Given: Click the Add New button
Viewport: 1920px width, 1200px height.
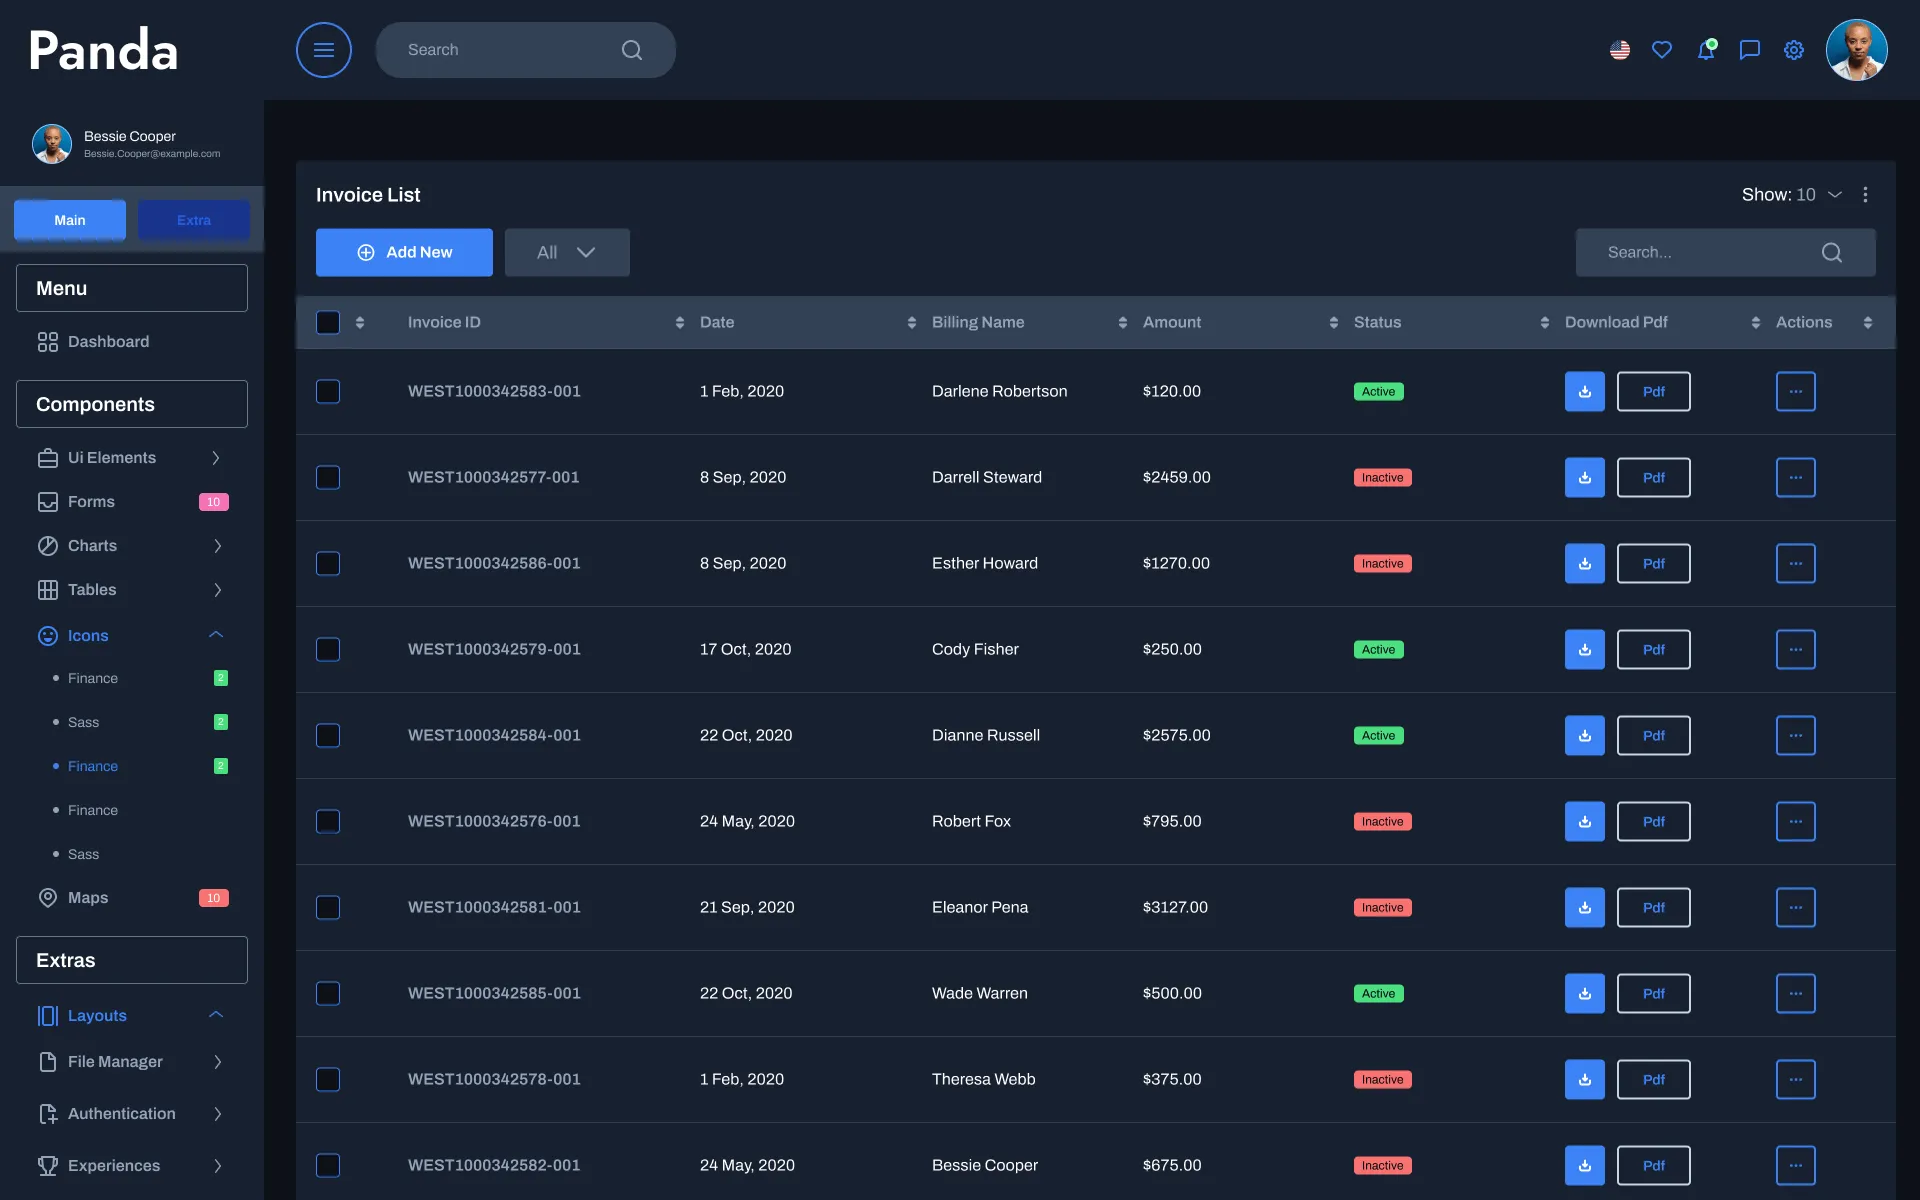Looking at the screenshot, I should (x=404, y=252).
